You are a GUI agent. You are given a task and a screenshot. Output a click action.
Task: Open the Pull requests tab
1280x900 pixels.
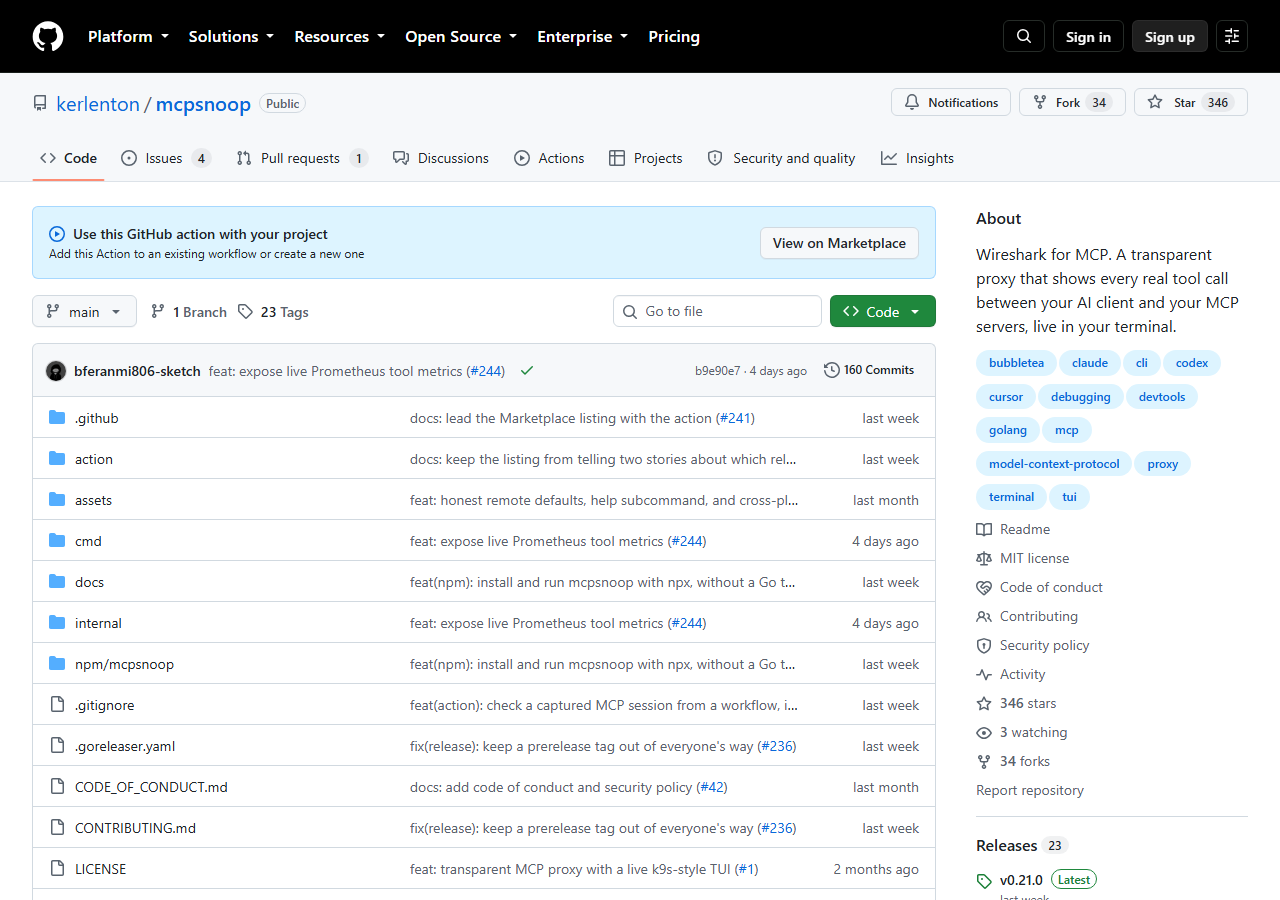click(302, 158)
